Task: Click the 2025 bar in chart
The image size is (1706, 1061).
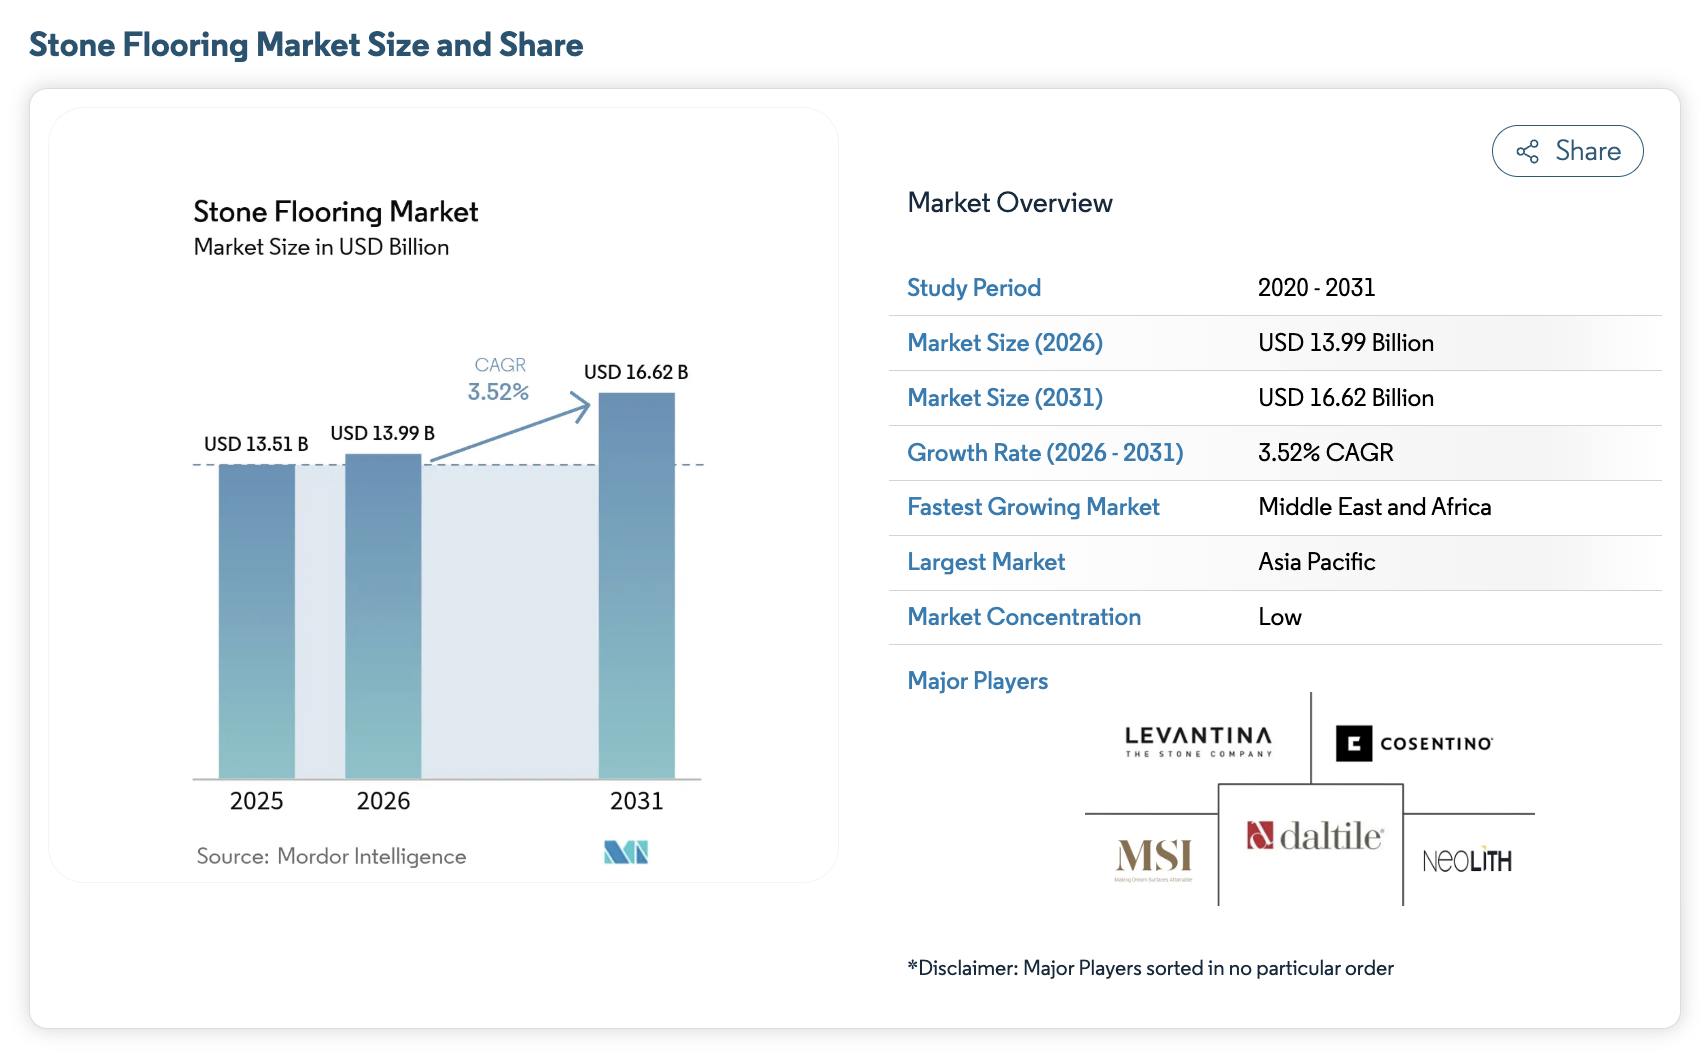Action: 257,622
